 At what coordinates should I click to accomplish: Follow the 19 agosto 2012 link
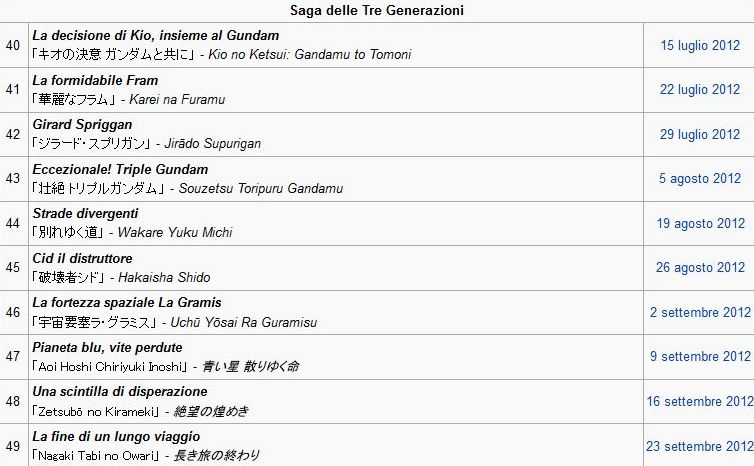[x=701, y=223]
